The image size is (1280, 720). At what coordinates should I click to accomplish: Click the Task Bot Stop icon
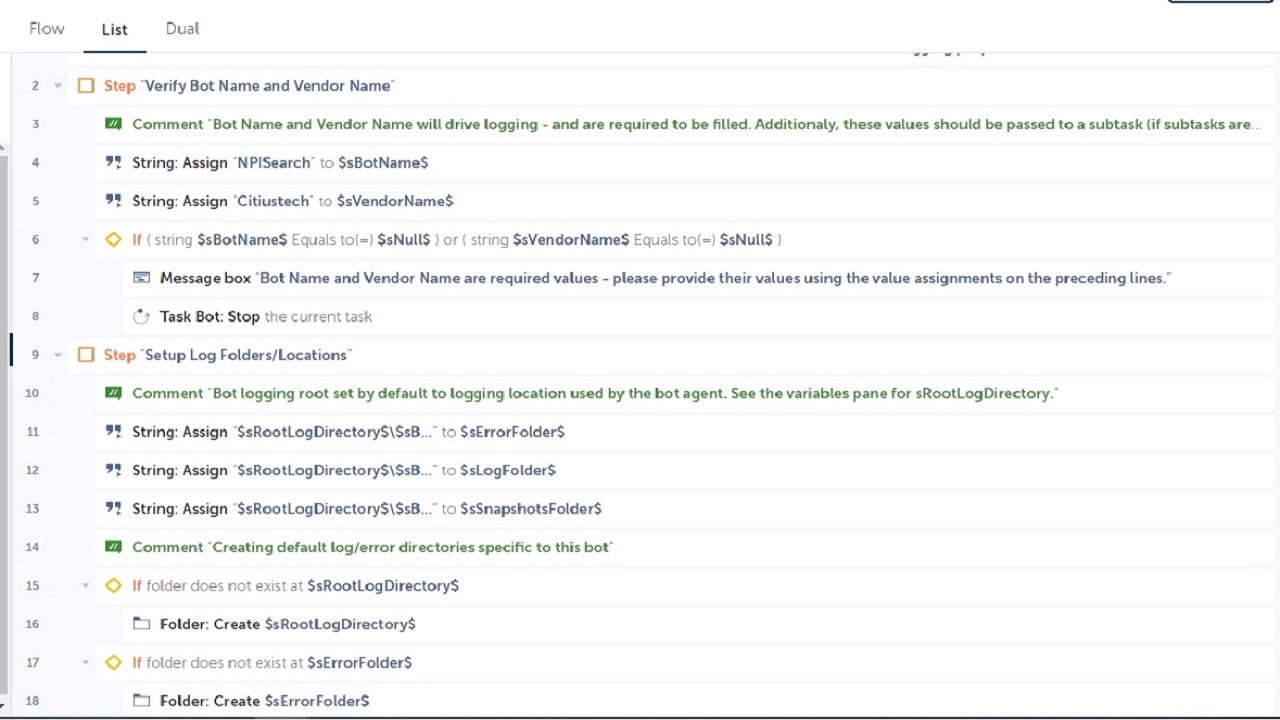[141, 317]
